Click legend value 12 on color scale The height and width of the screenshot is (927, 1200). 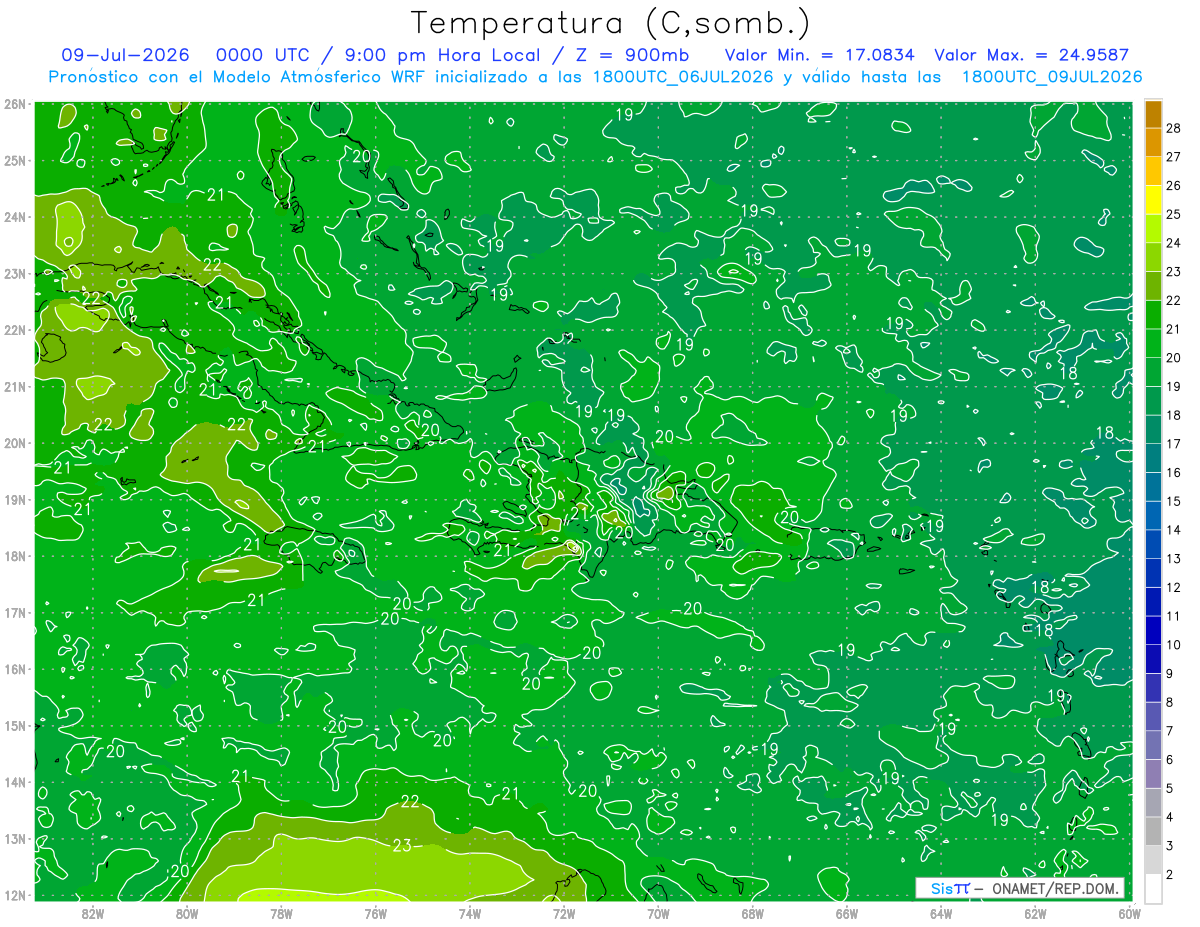pos(1173,587)
